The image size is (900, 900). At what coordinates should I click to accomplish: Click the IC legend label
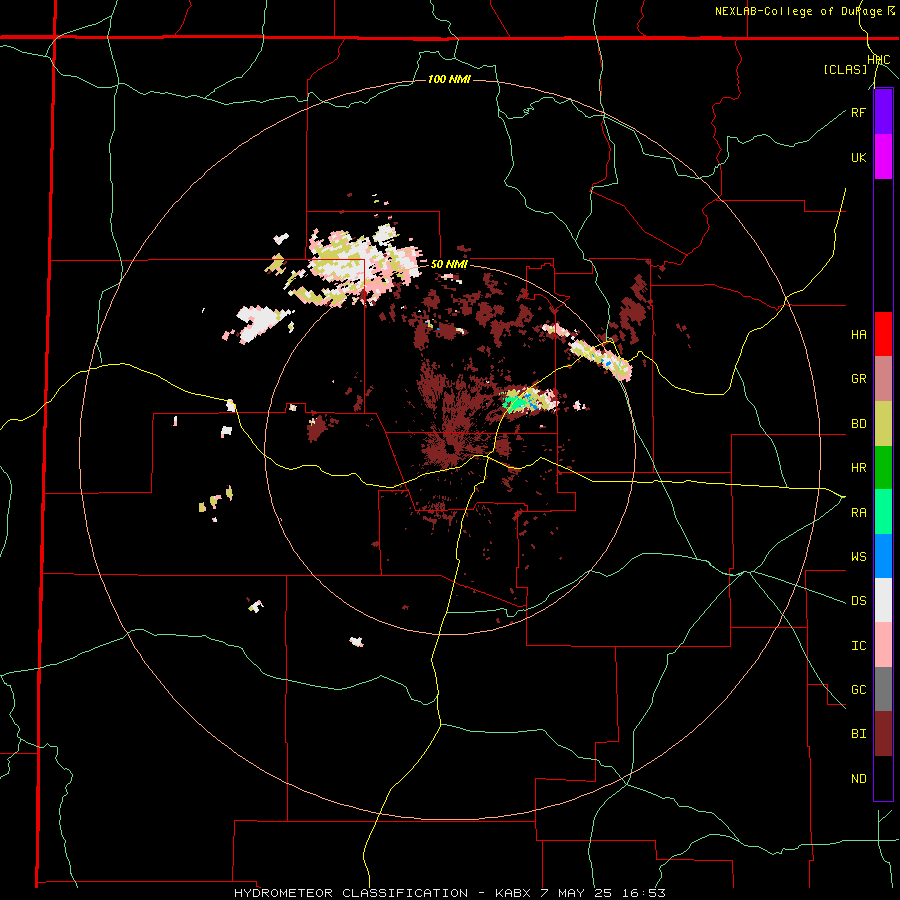[x=858, y=646]
